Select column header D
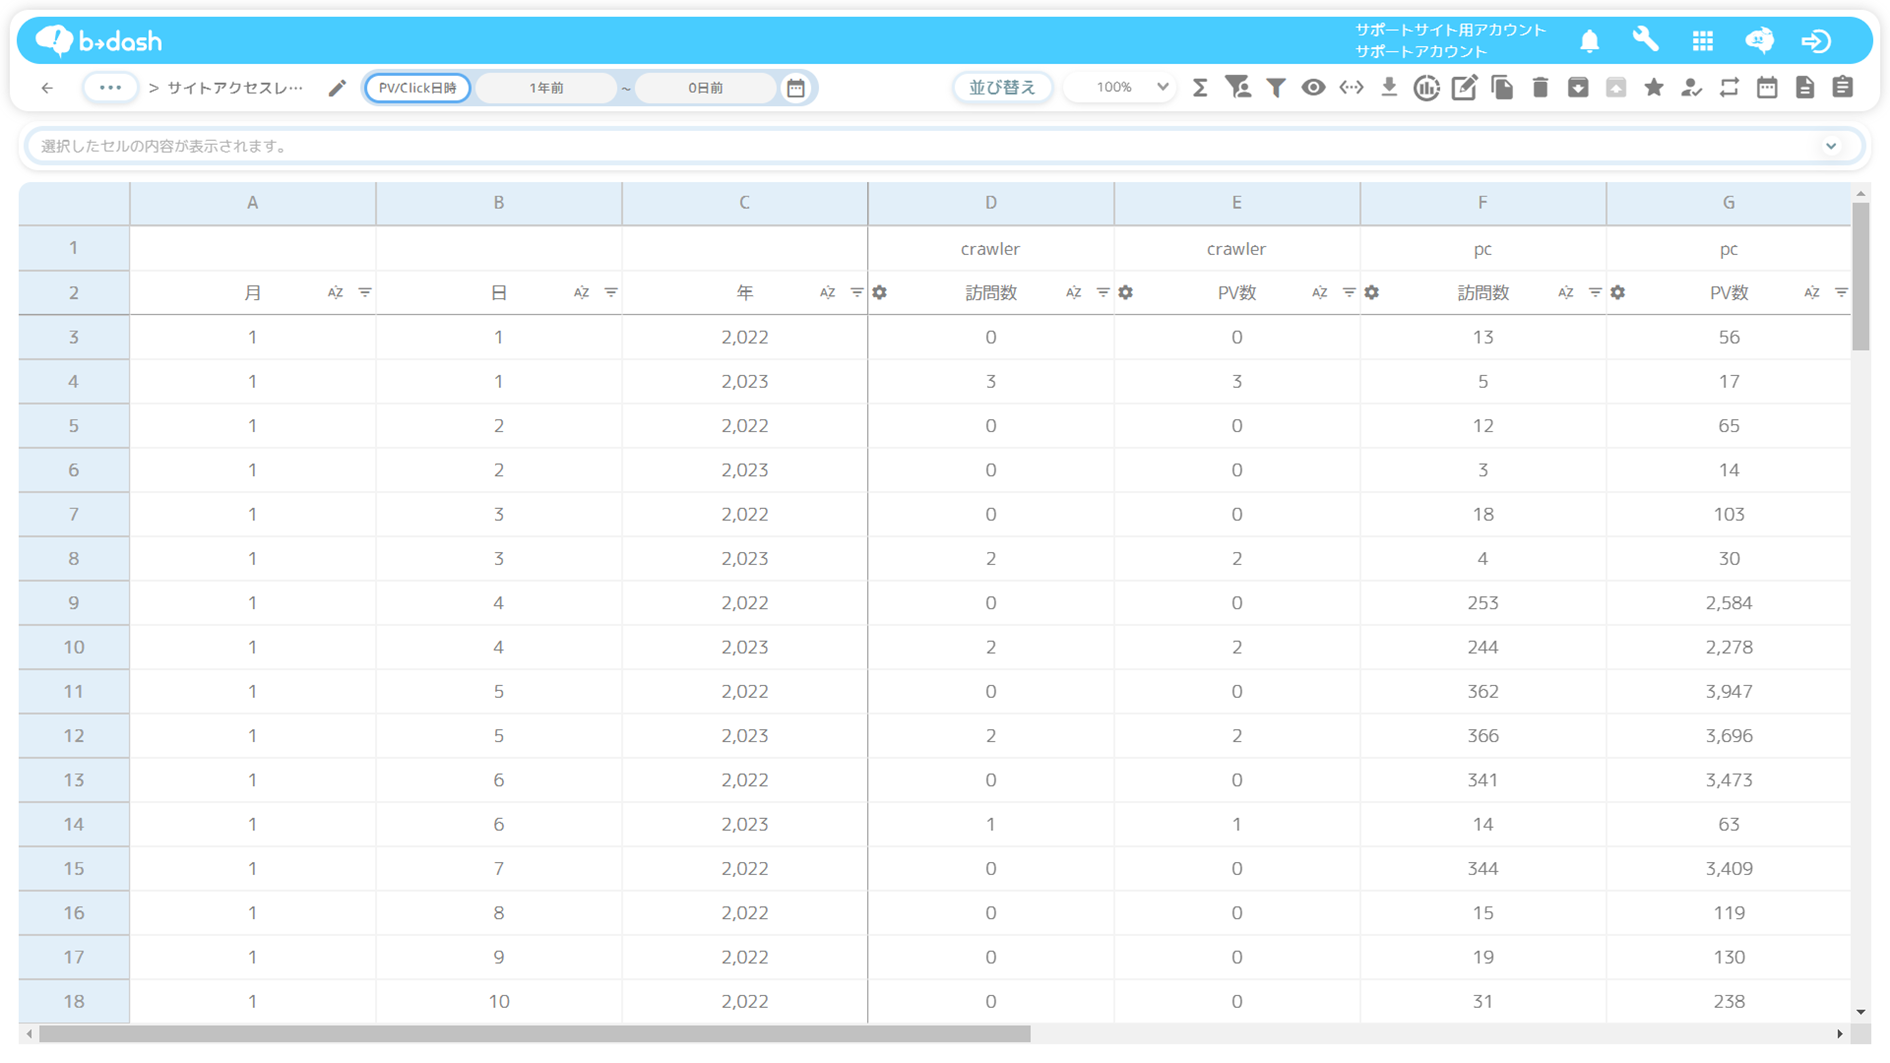 (x=991, y=203)
